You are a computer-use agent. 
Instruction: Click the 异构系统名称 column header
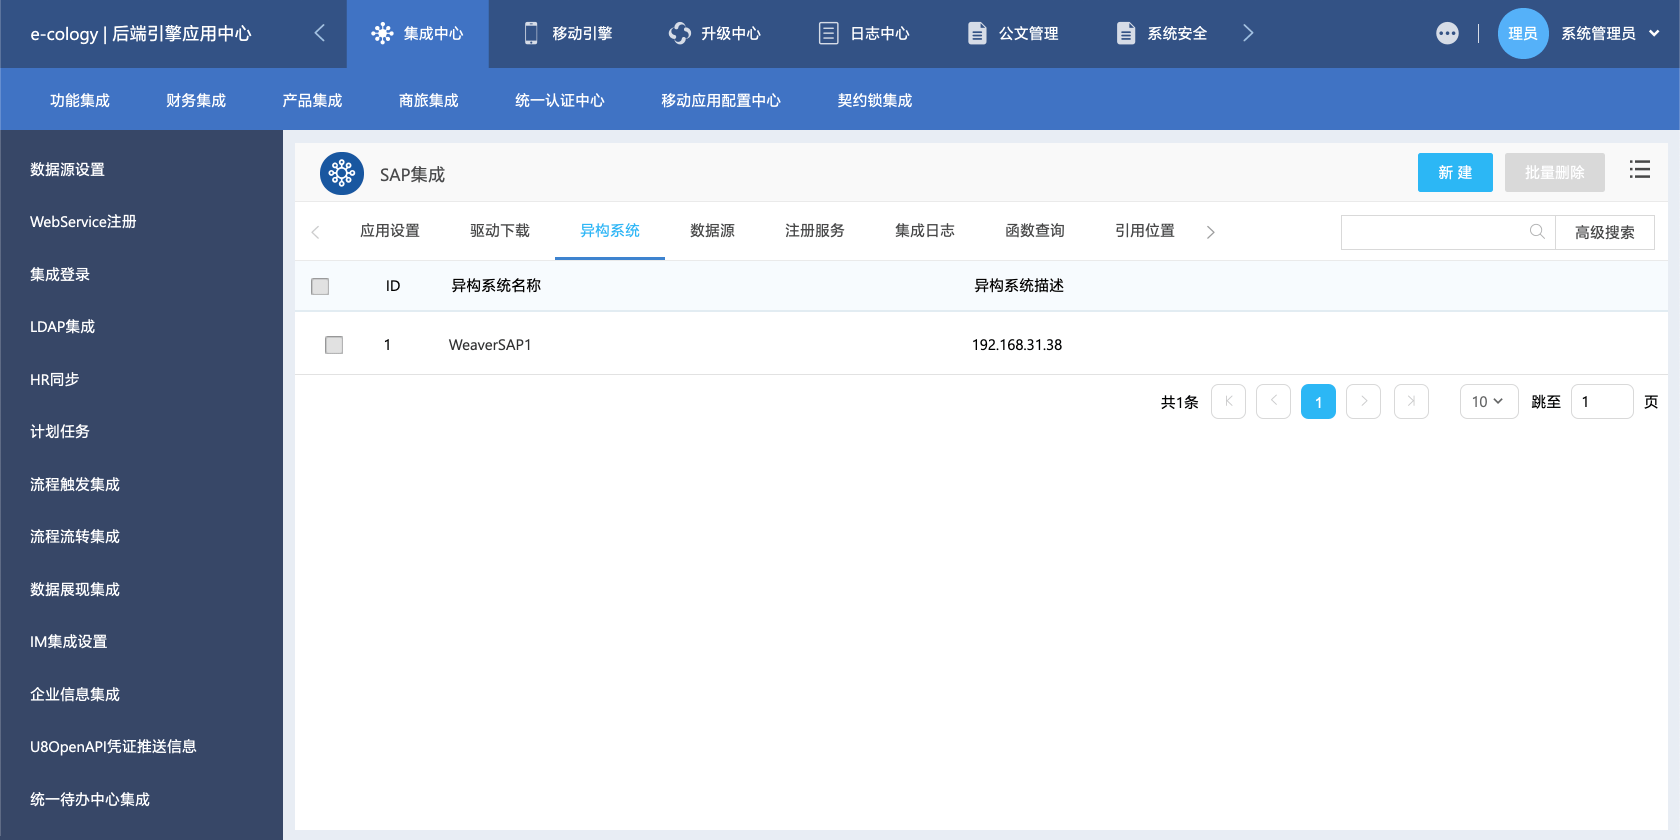496,286
